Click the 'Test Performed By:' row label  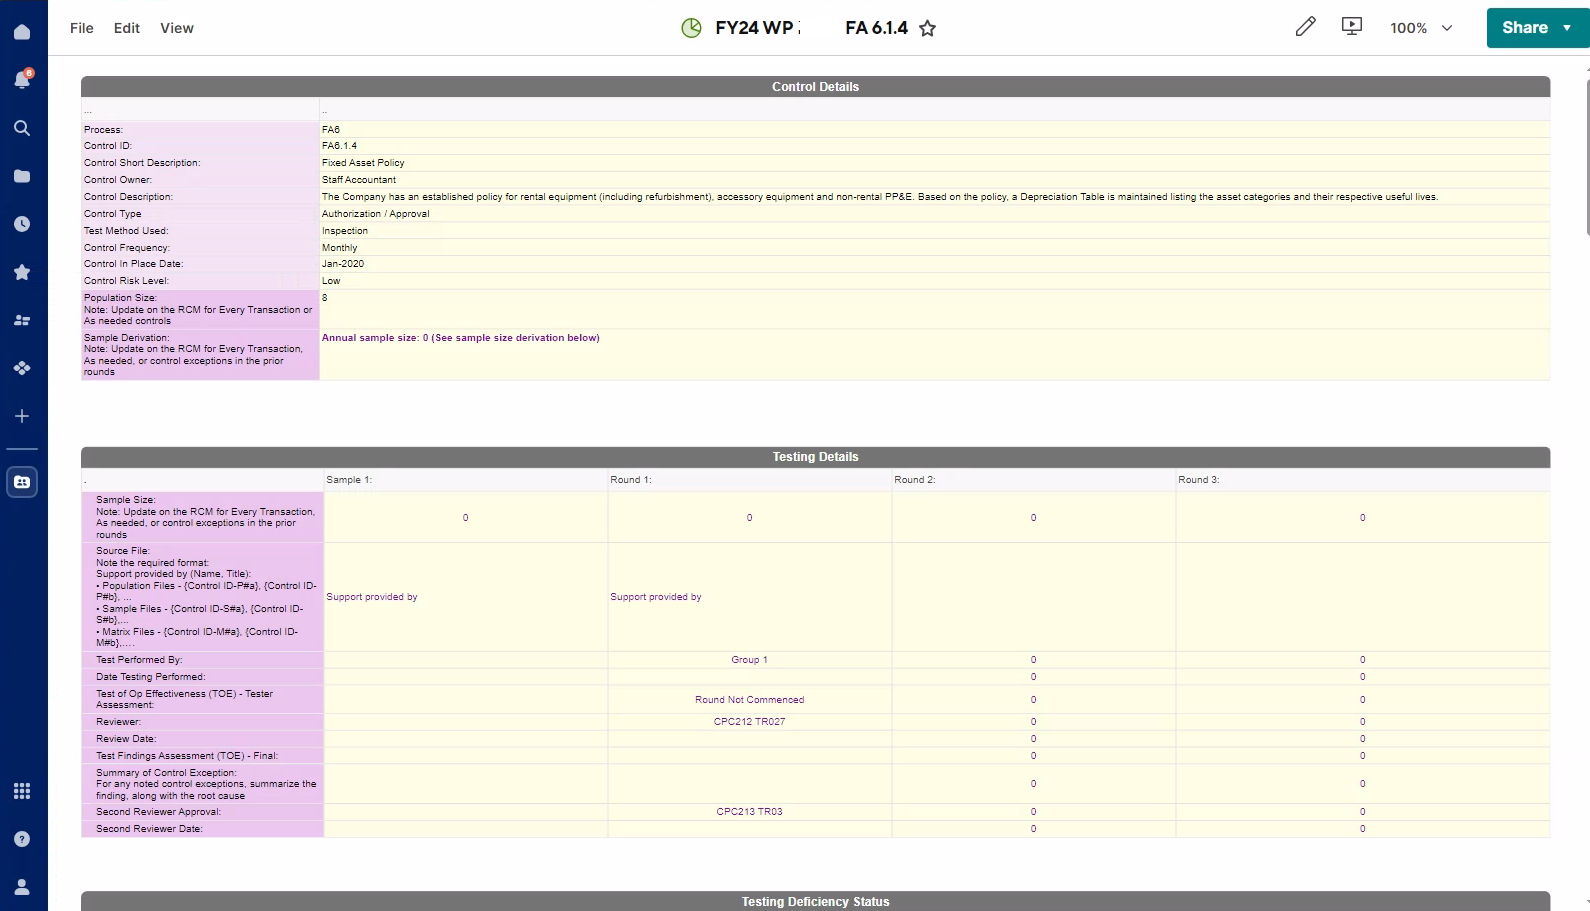click(x=139, y=660)
